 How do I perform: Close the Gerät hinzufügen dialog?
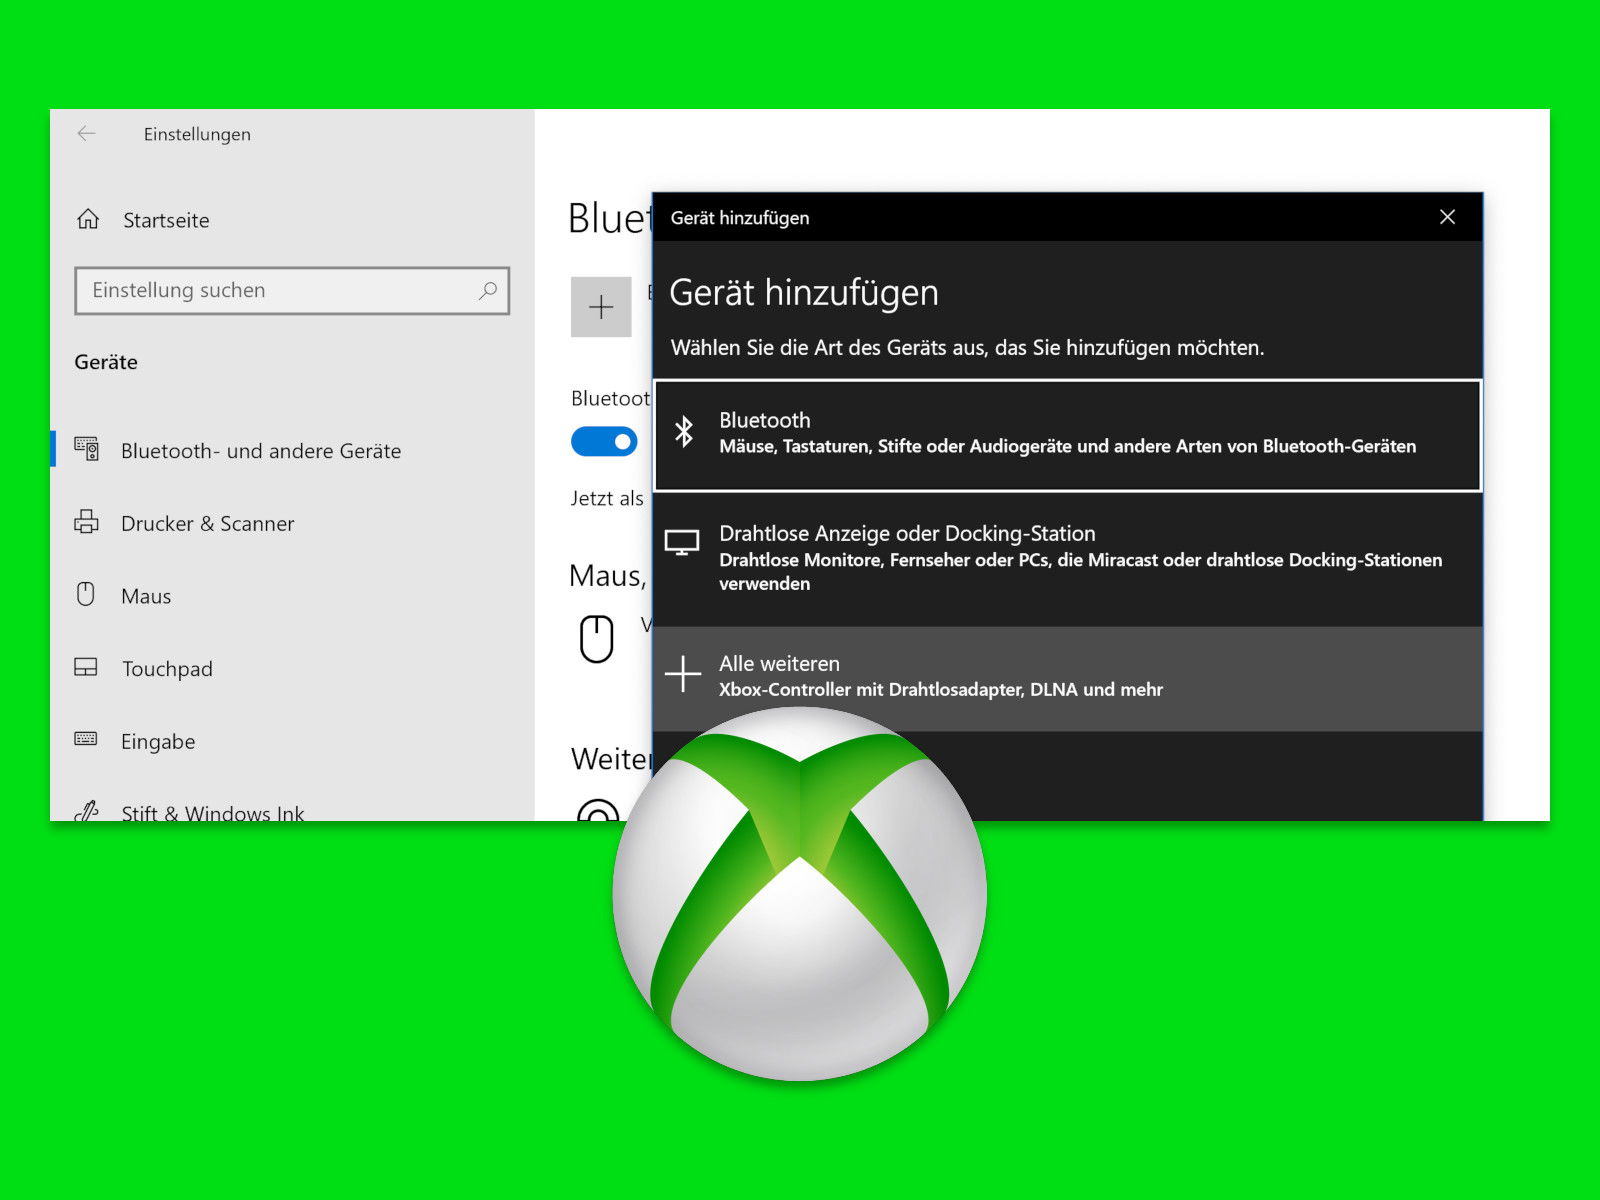[1447, 217]
